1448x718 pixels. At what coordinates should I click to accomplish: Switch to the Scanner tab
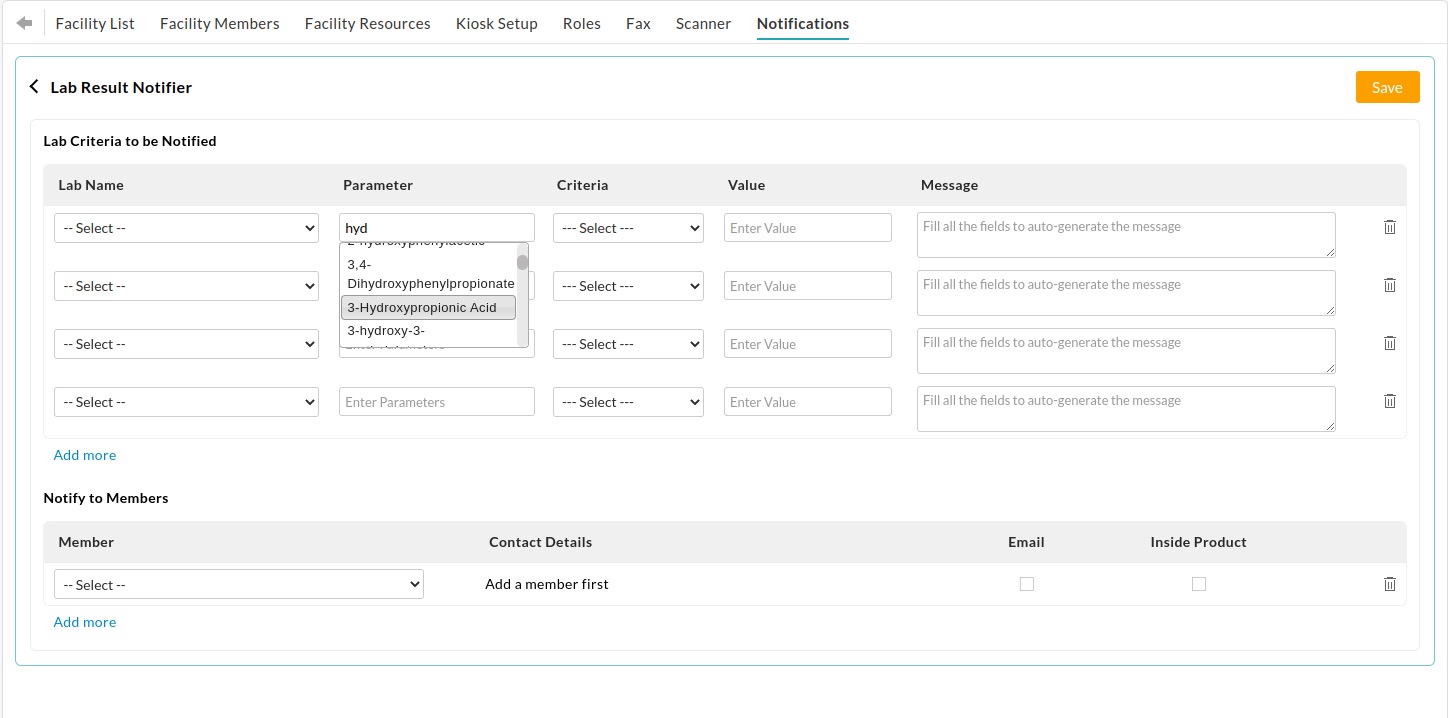pos(703,23)
